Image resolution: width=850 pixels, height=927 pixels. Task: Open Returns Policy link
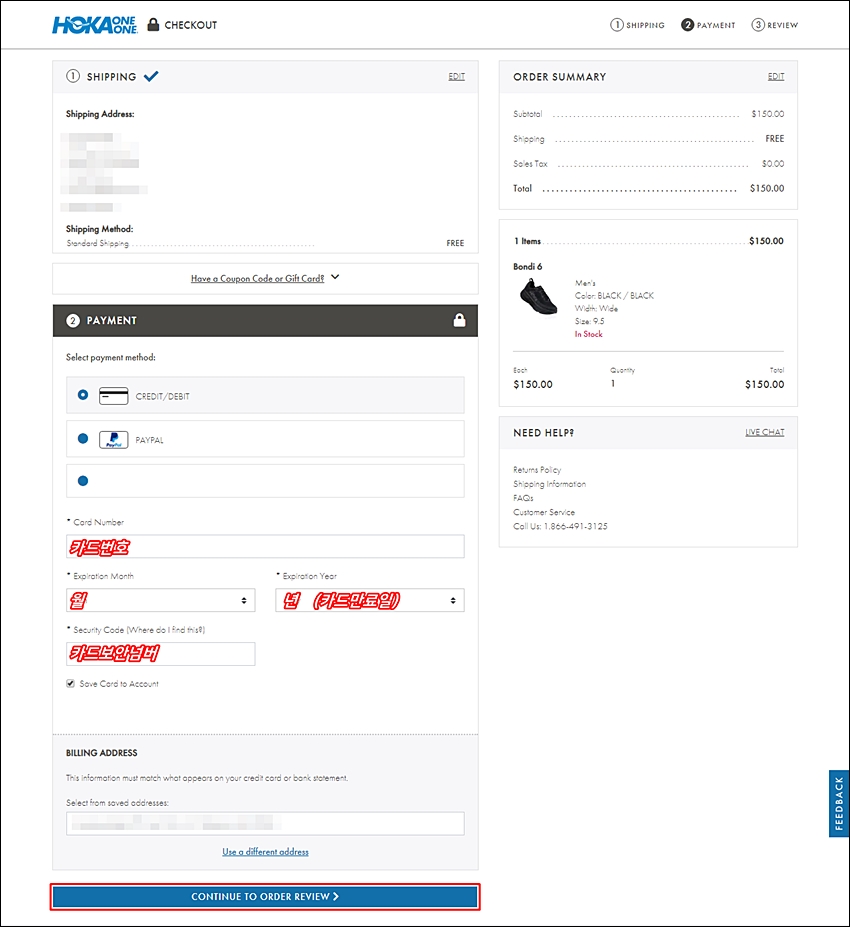tap(537, 470)
